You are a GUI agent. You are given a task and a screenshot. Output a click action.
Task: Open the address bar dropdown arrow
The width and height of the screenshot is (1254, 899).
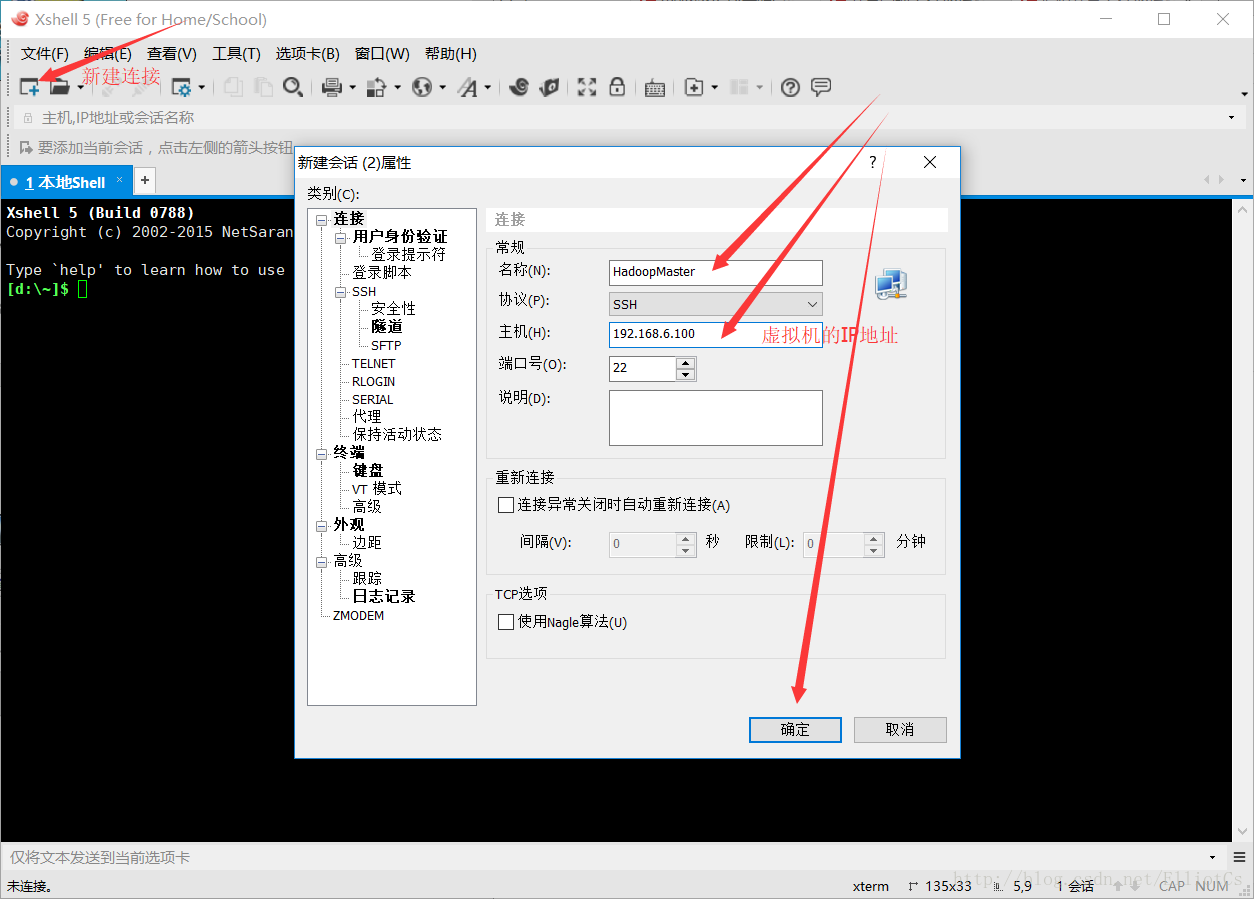(x=1231, y=118)
